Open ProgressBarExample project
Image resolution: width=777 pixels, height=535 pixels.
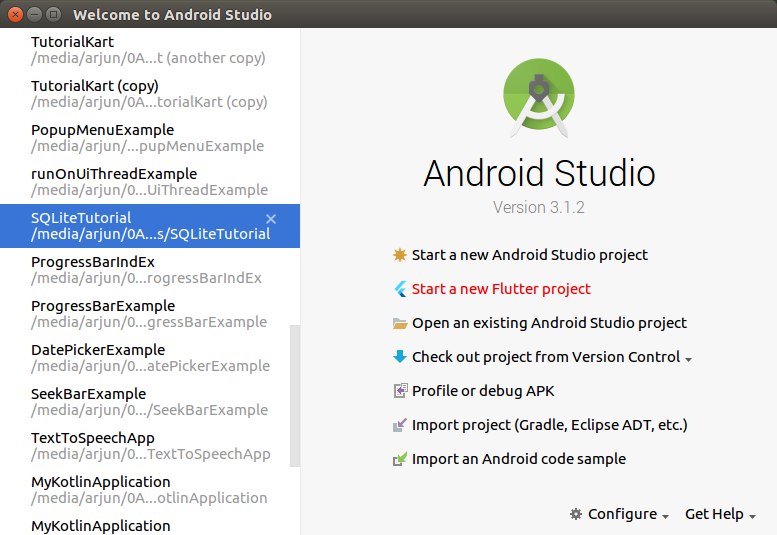click(150, 314)
